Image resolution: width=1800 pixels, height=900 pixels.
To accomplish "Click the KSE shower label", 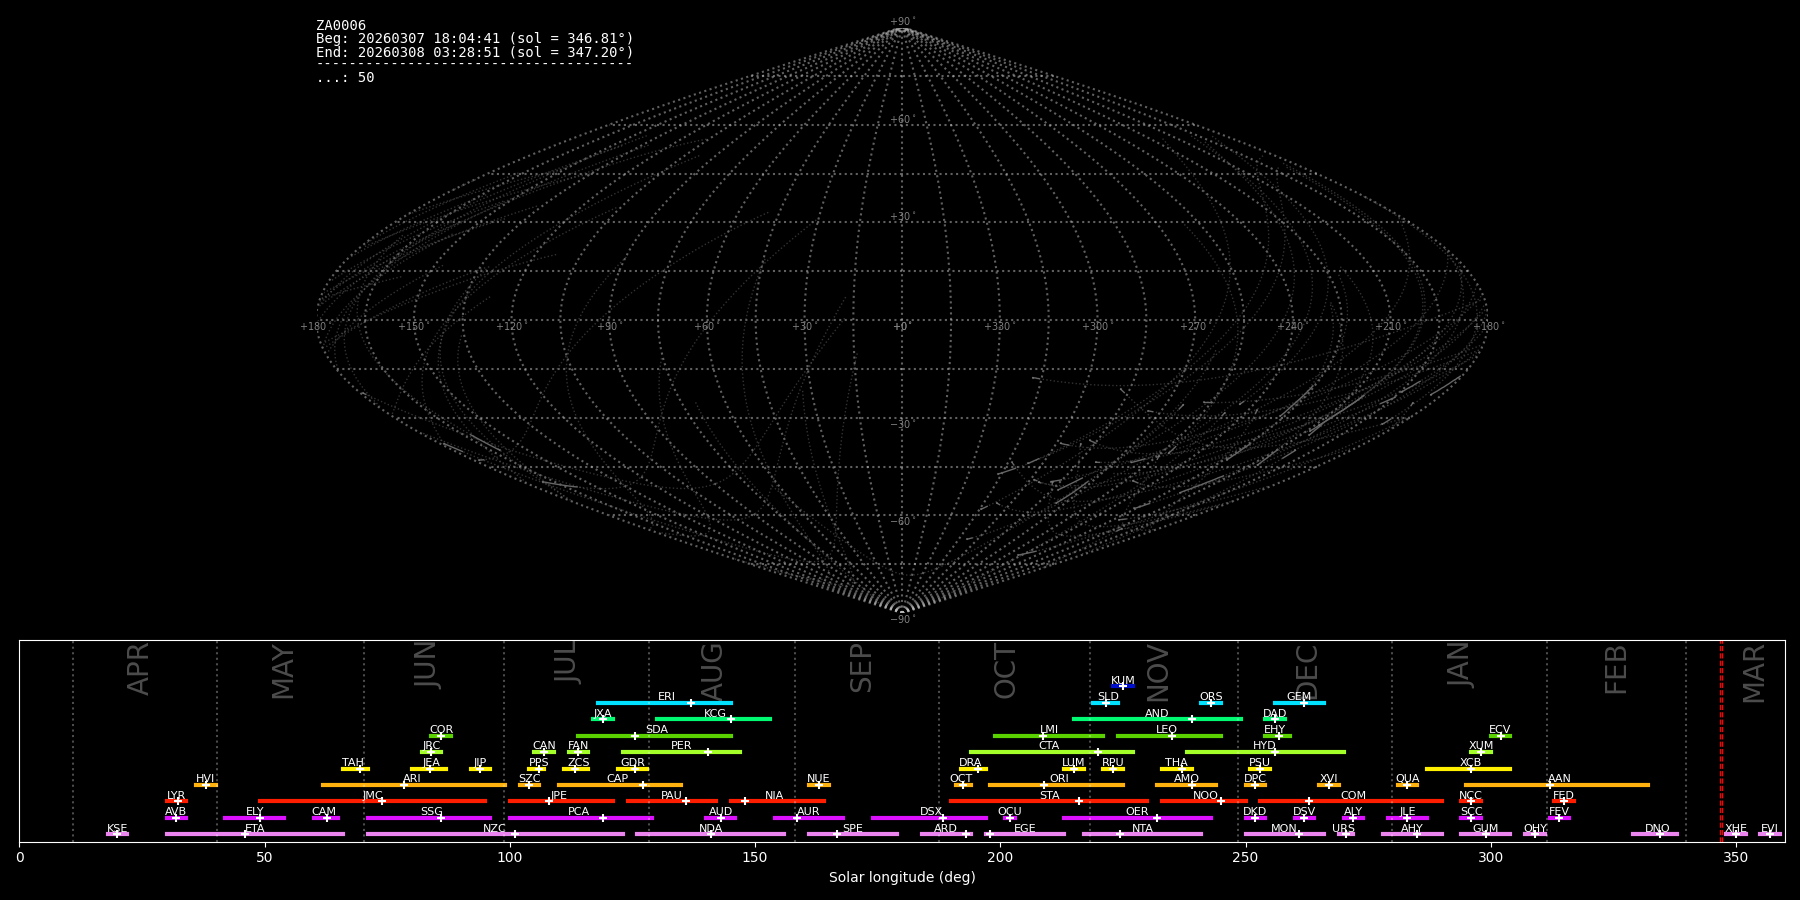I will tap(117, 829).
